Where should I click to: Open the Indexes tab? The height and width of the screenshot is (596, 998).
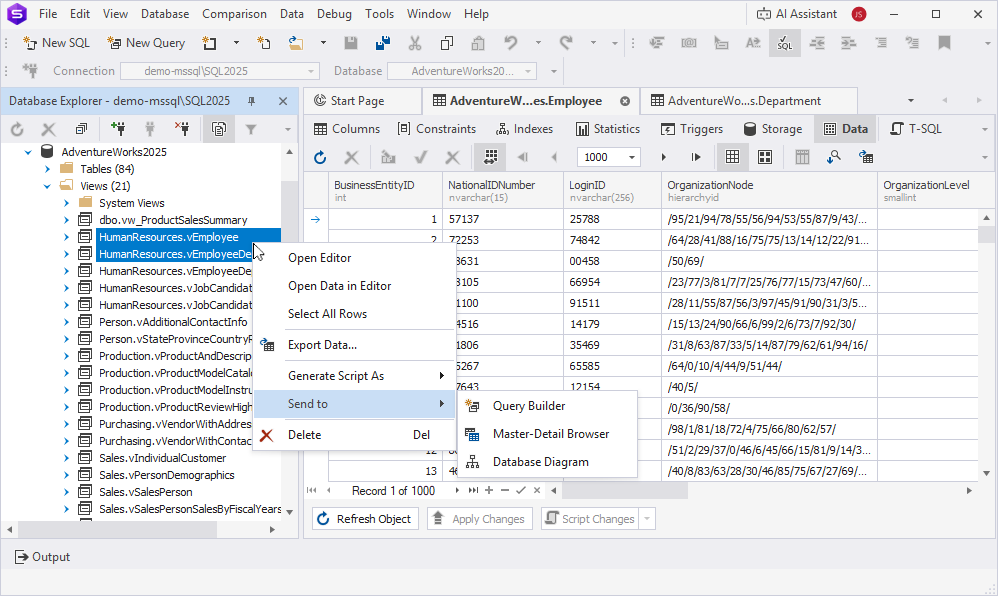(524, 129)
